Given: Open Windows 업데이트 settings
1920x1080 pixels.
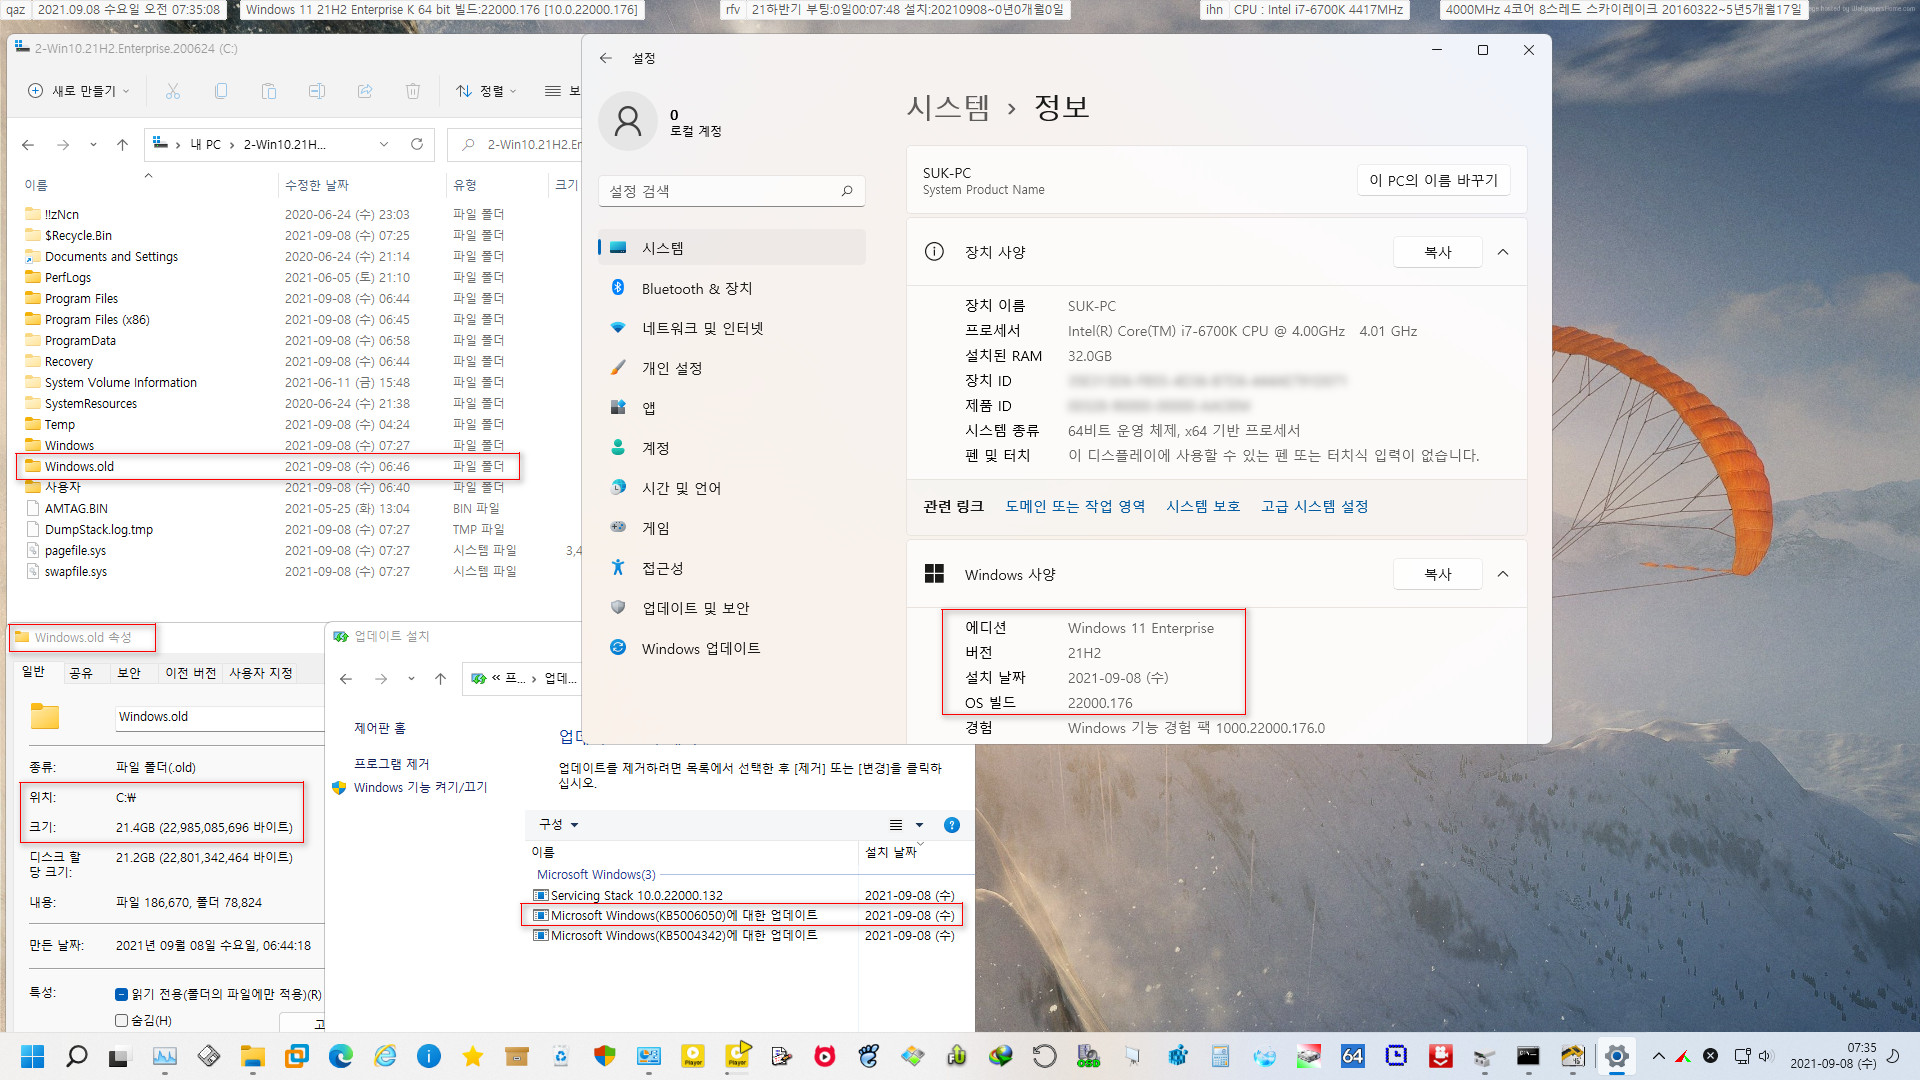Looking at the screenshot, I should click(x=732, y=648).
